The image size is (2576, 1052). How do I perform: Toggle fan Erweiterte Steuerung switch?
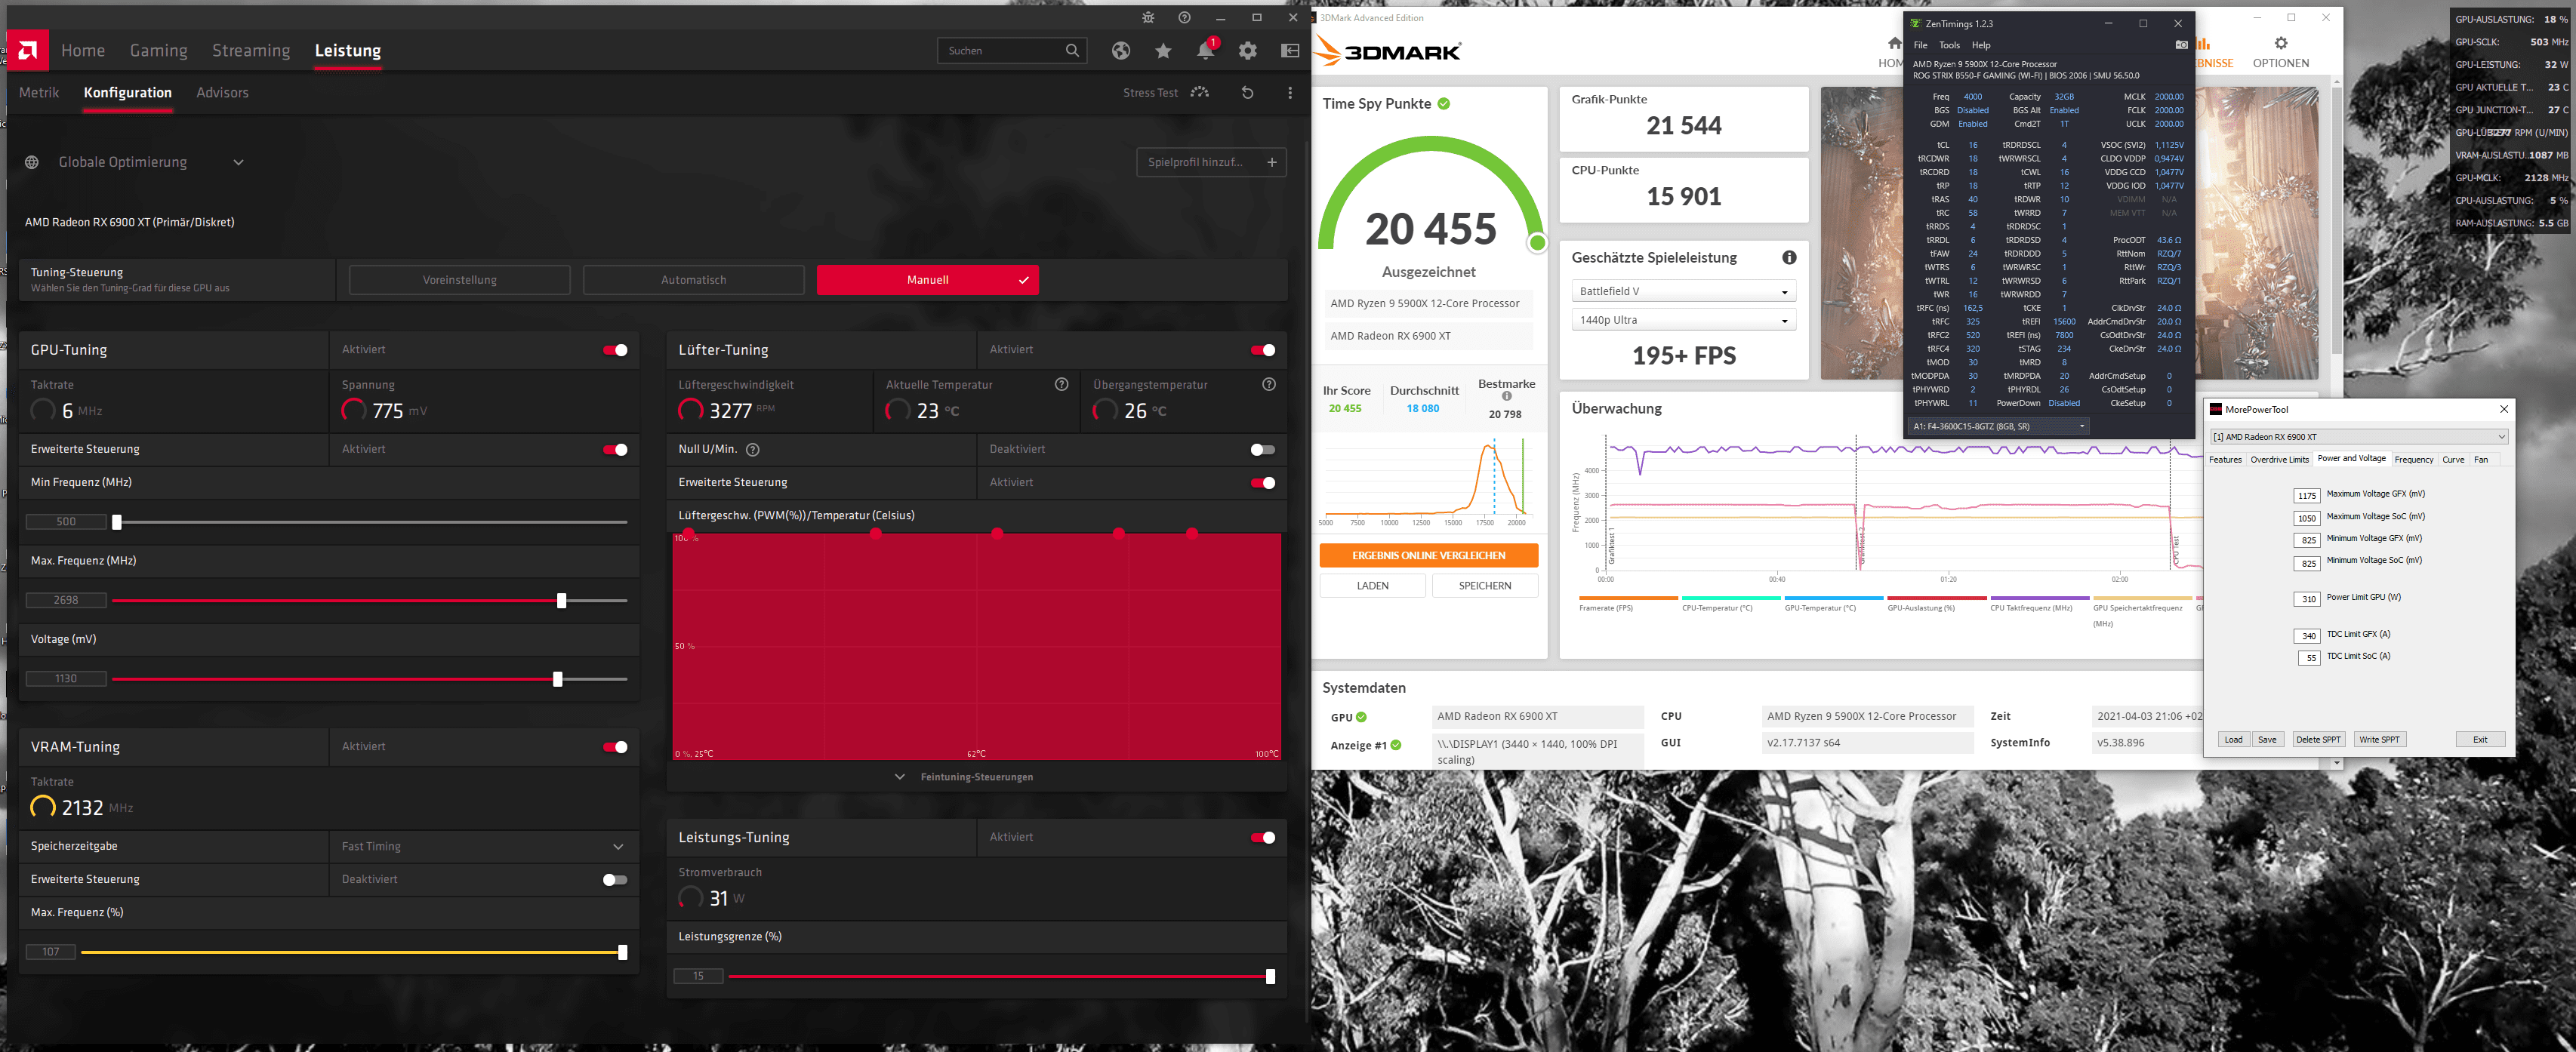(1263, 483)
